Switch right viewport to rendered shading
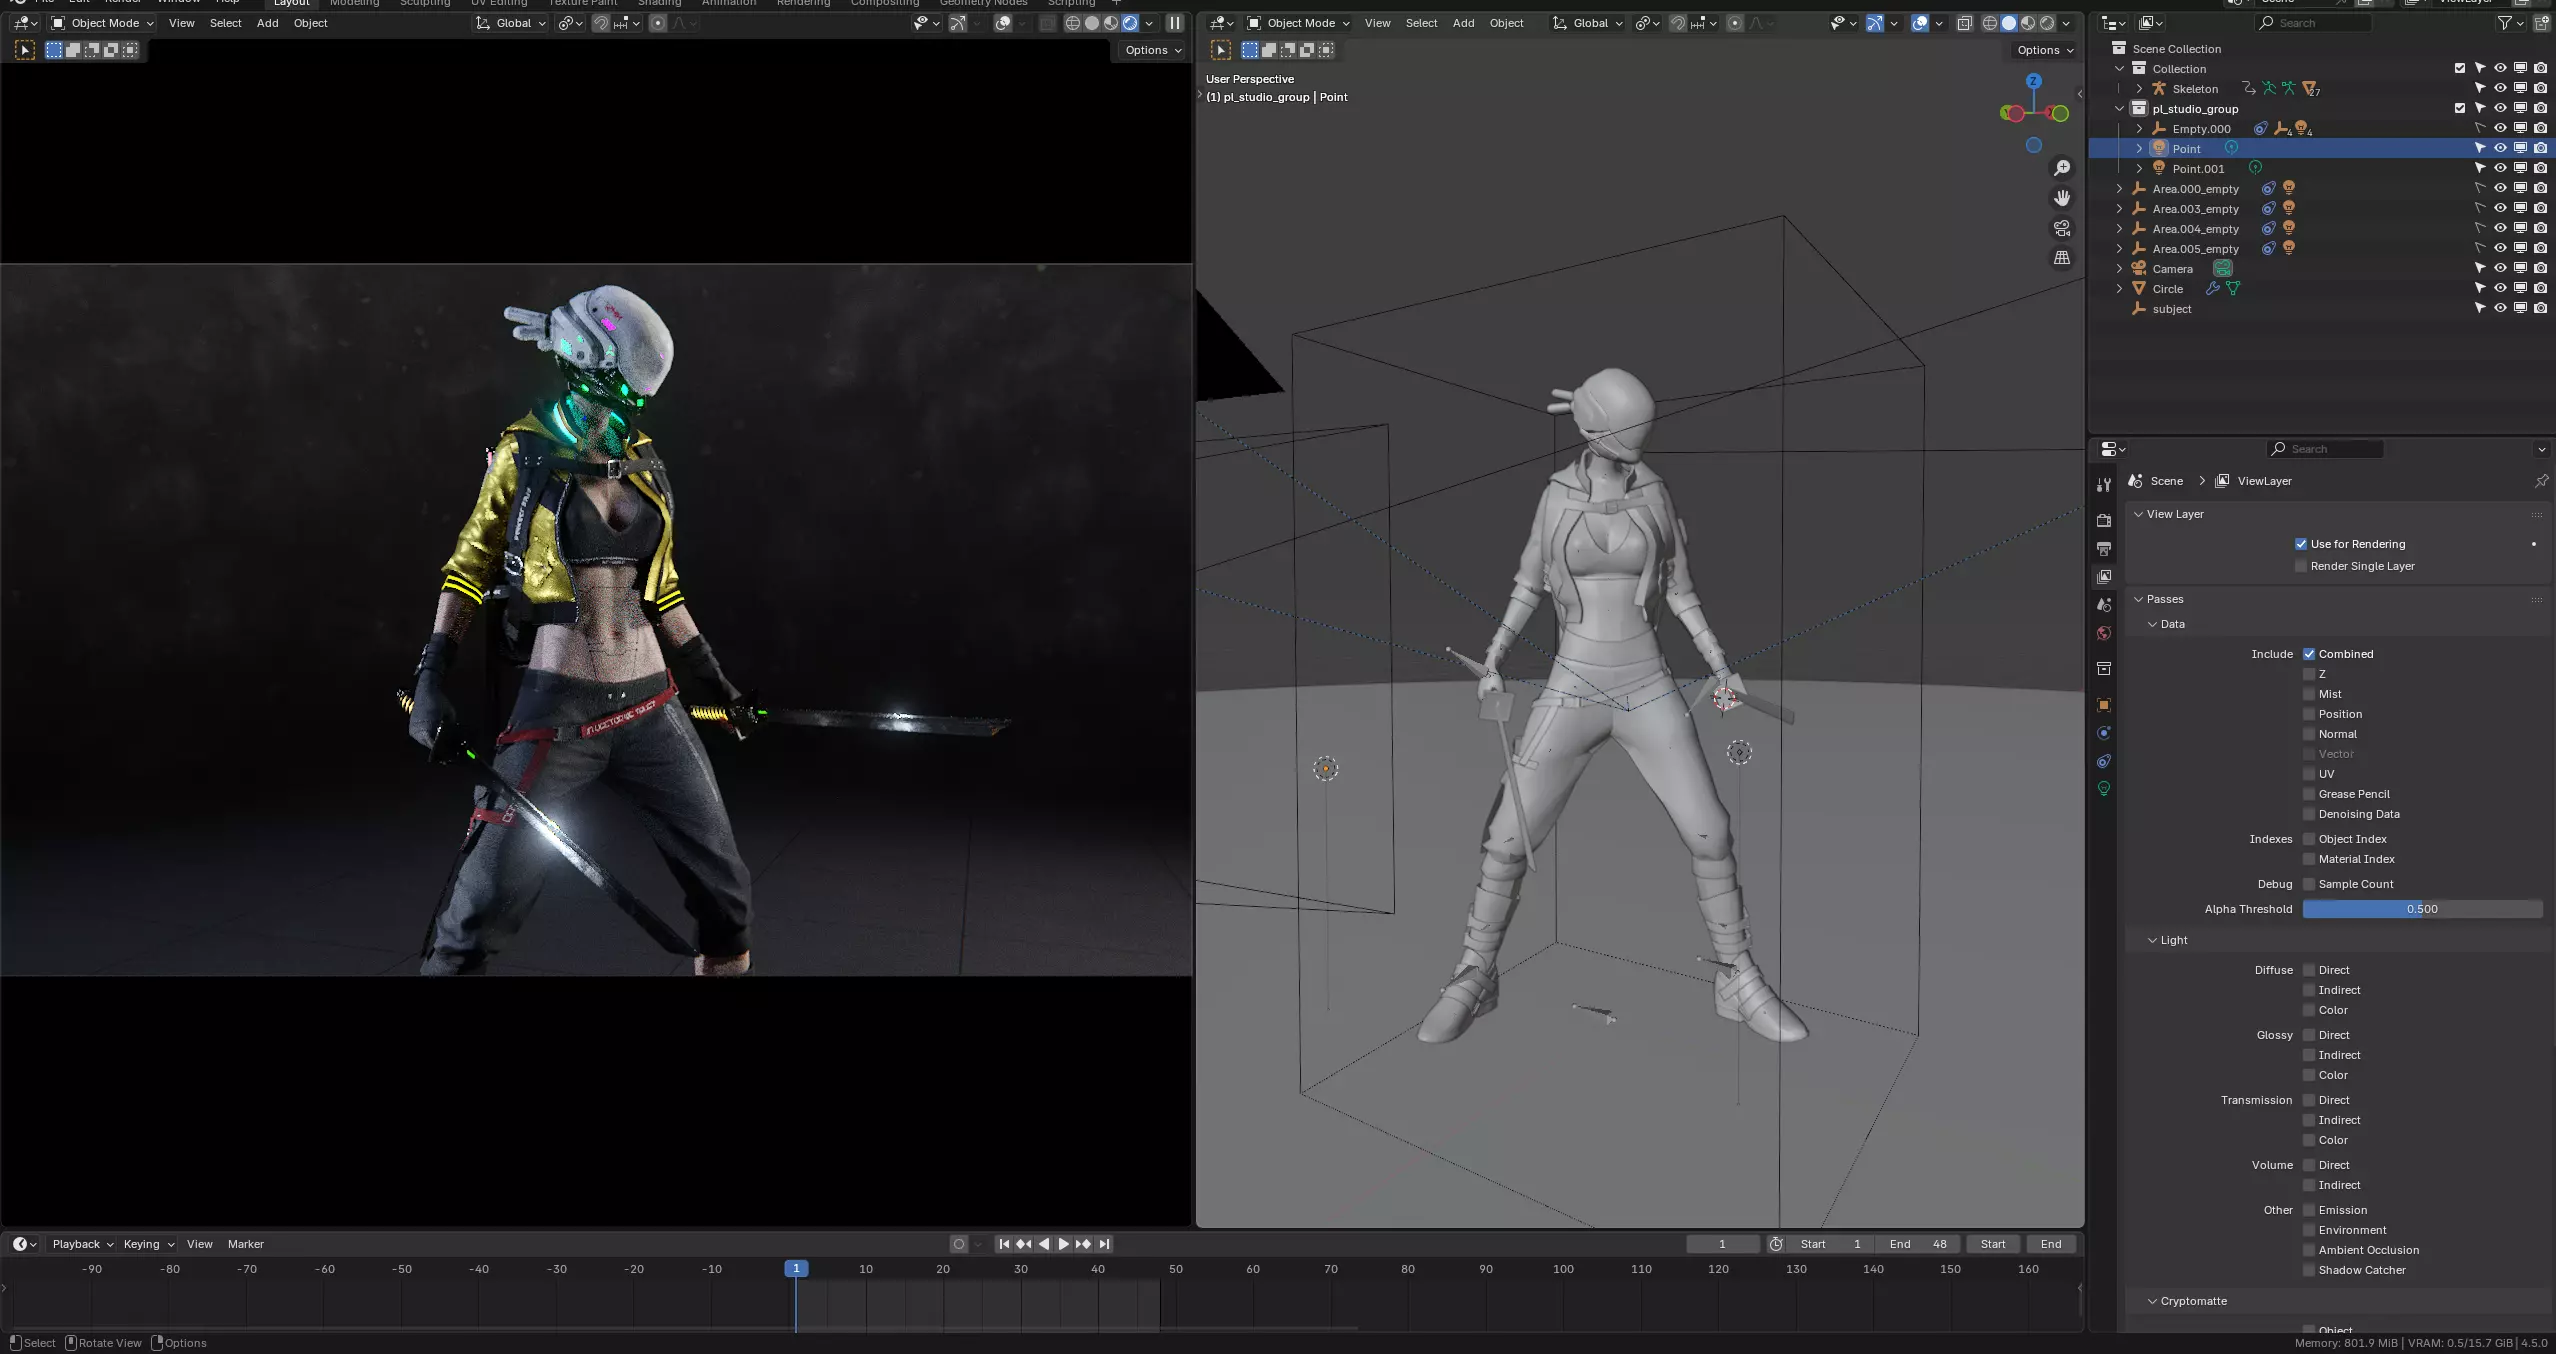The image size is (2556, 1354). (2047, 23)
